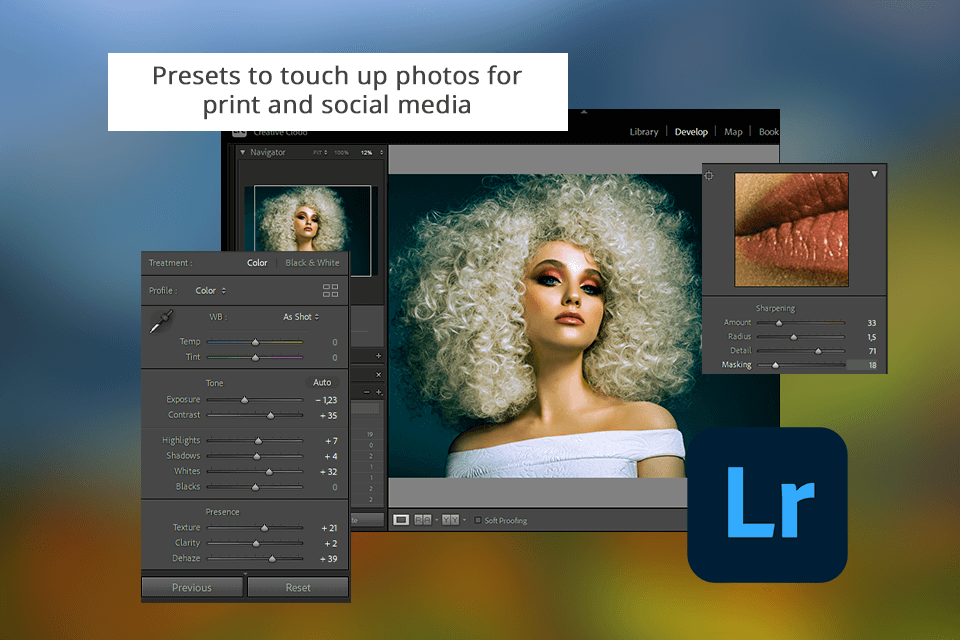Image resolution: width=960 pixels, height=640 pixels.
Task: Click the Reset button
Action: 298,587
